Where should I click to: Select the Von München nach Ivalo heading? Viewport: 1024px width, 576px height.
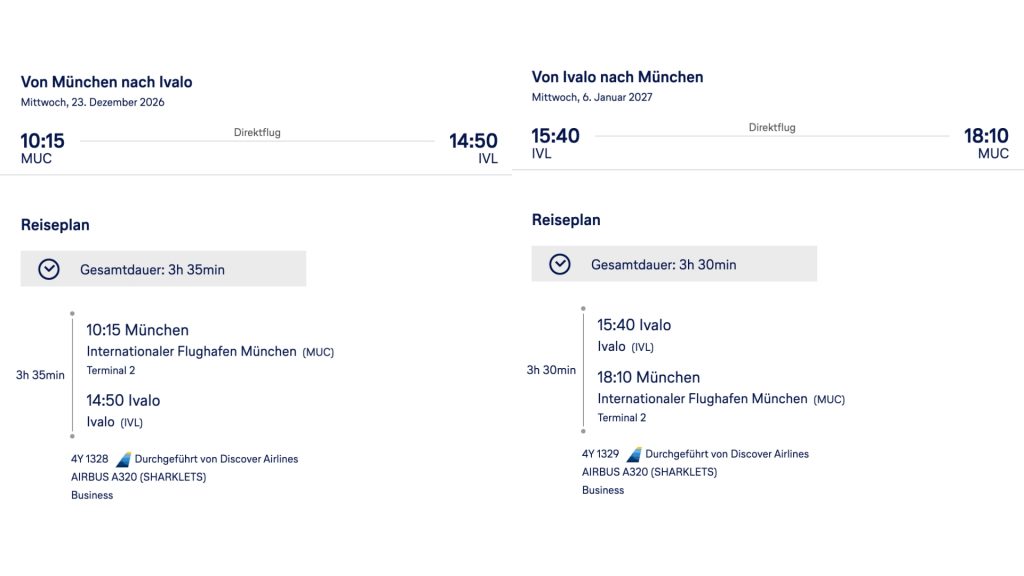point(106,81)
